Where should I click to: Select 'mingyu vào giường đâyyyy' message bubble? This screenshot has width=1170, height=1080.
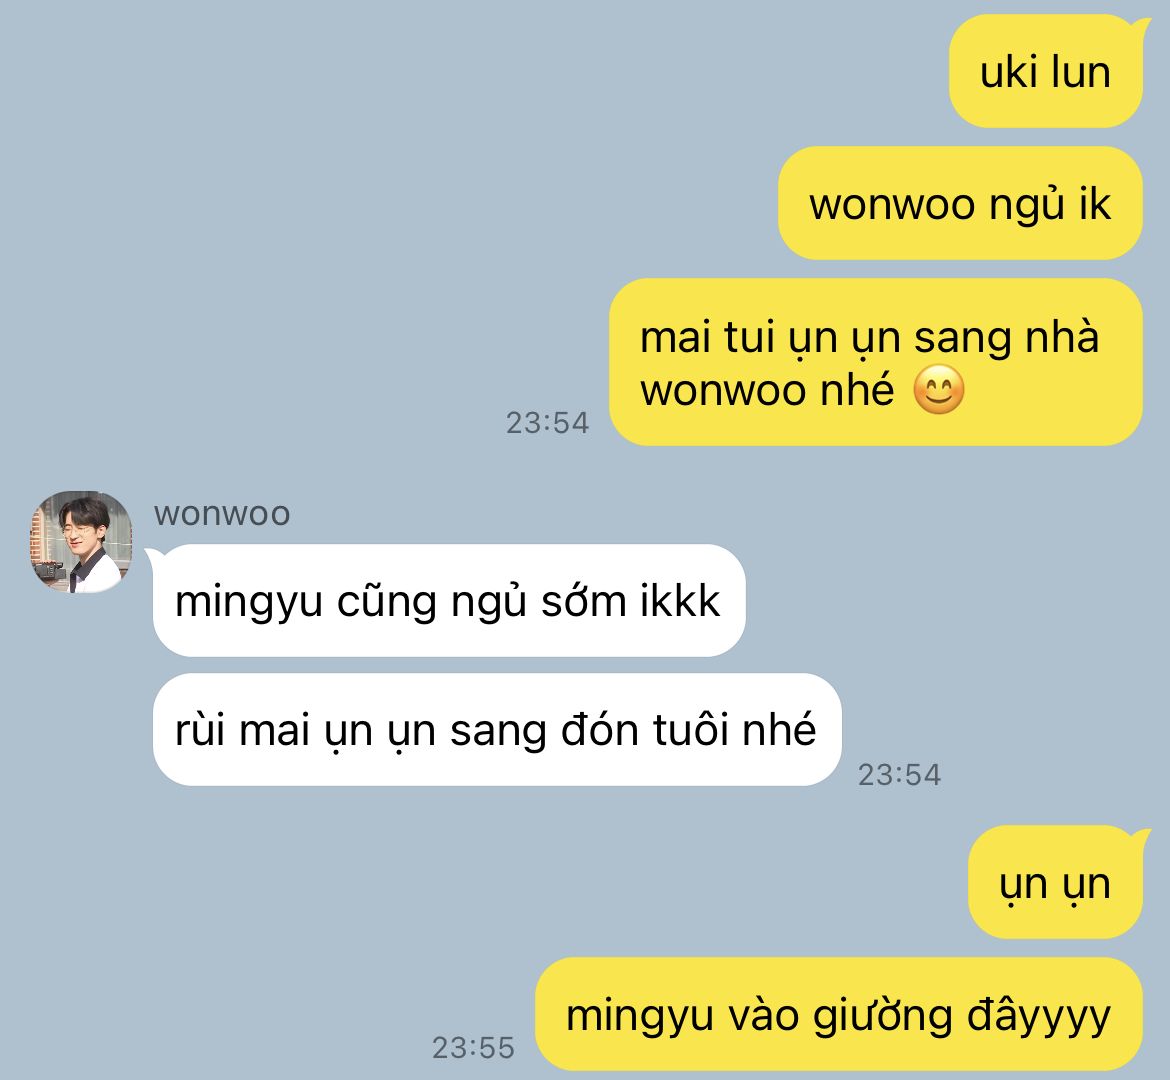point(839,1014)
